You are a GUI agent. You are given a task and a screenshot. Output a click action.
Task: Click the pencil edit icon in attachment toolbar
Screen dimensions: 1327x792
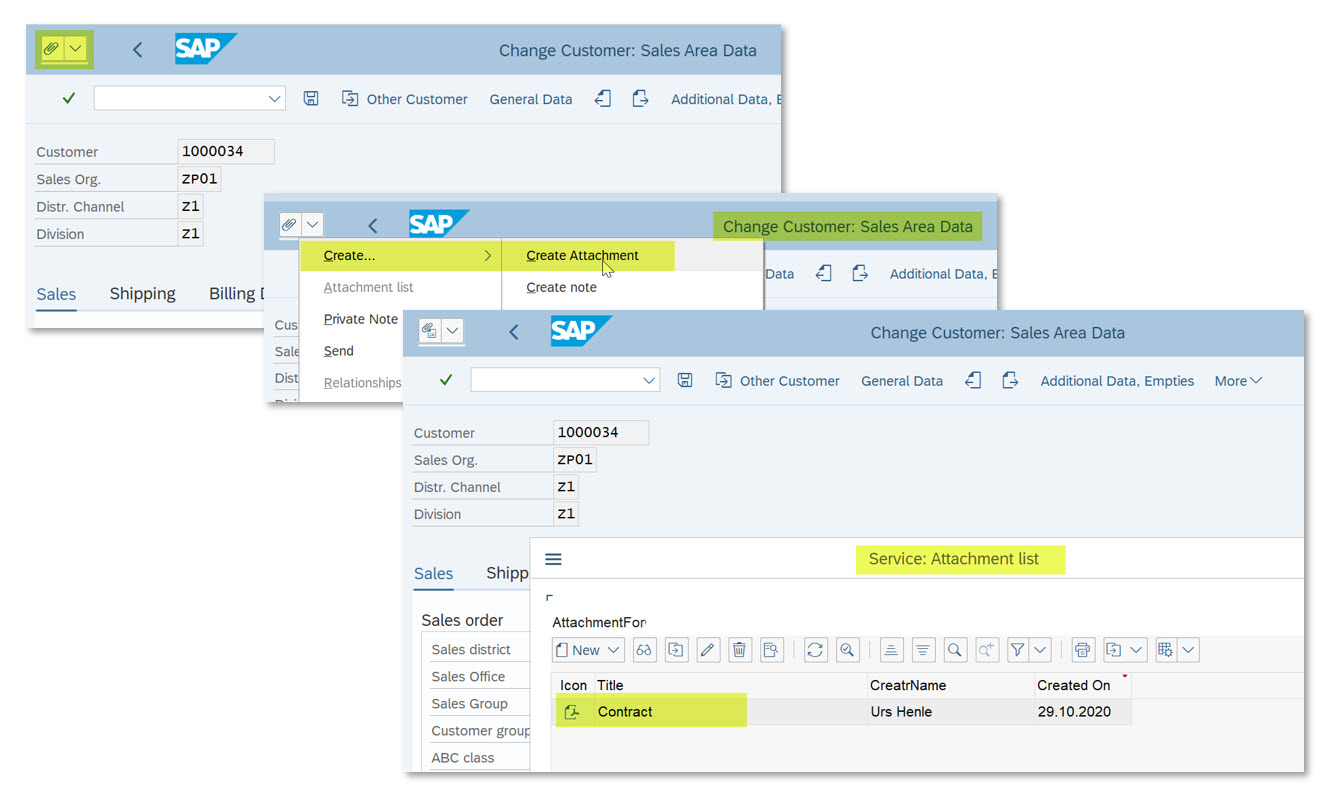707,650
